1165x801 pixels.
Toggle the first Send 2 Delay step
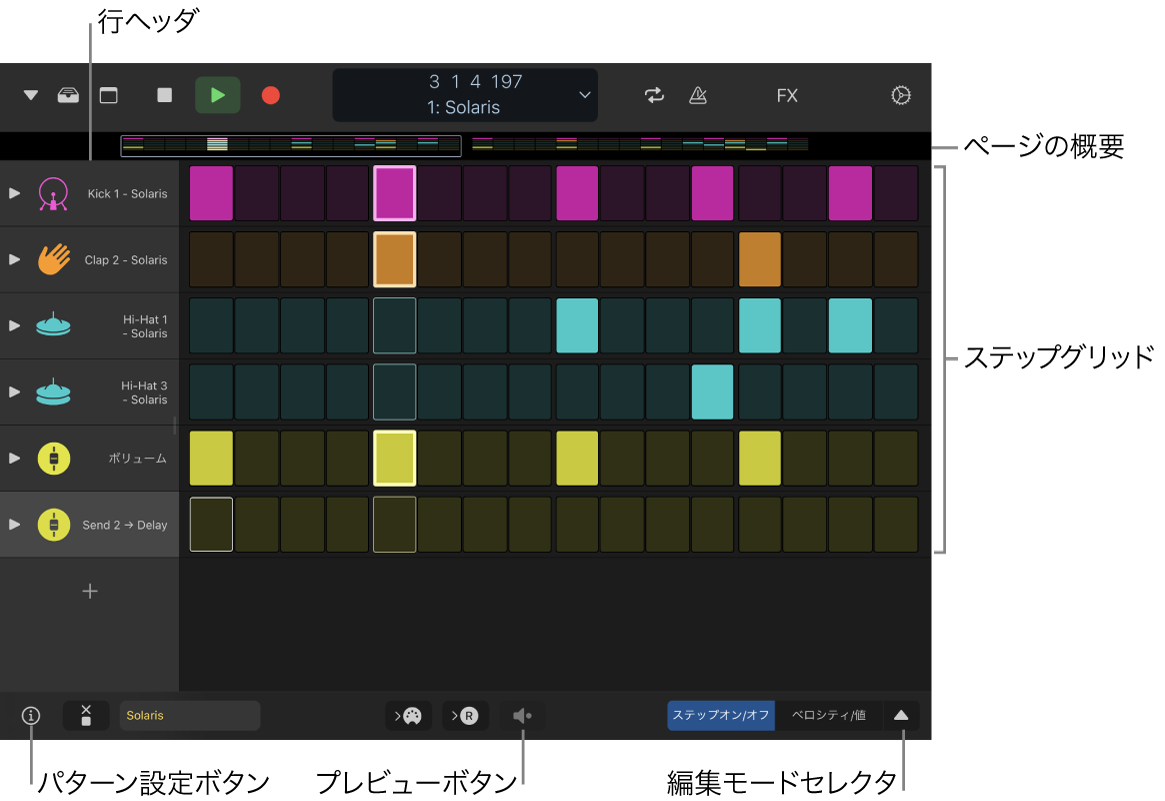click(211, 524)
